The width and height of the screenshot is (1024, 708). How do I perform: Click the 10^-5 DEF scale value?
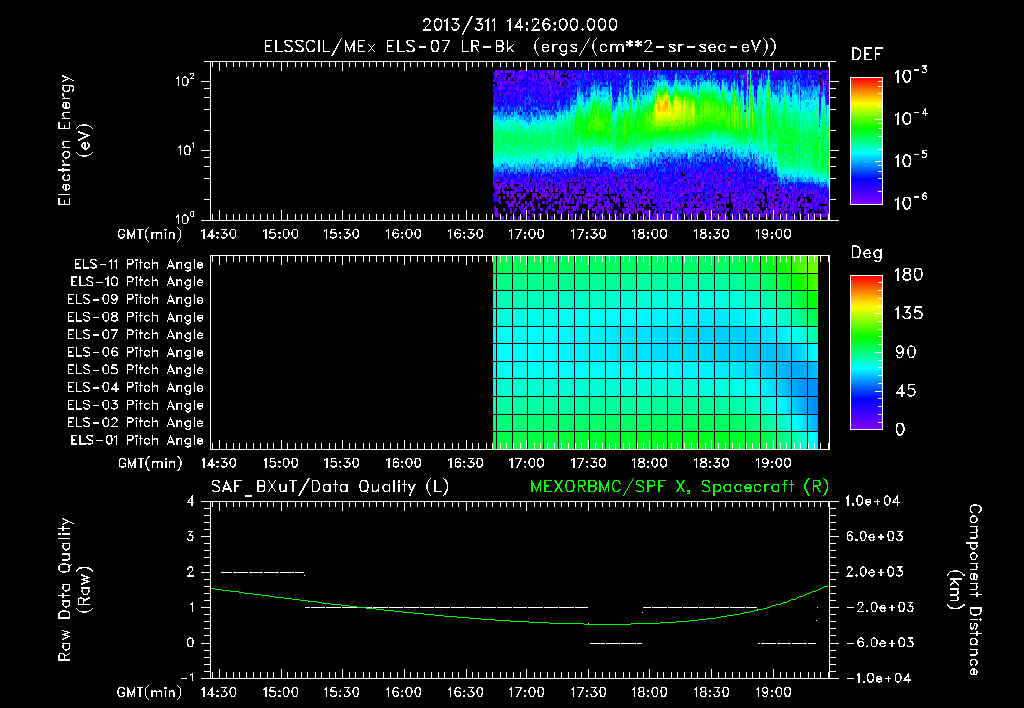(910, 159)
